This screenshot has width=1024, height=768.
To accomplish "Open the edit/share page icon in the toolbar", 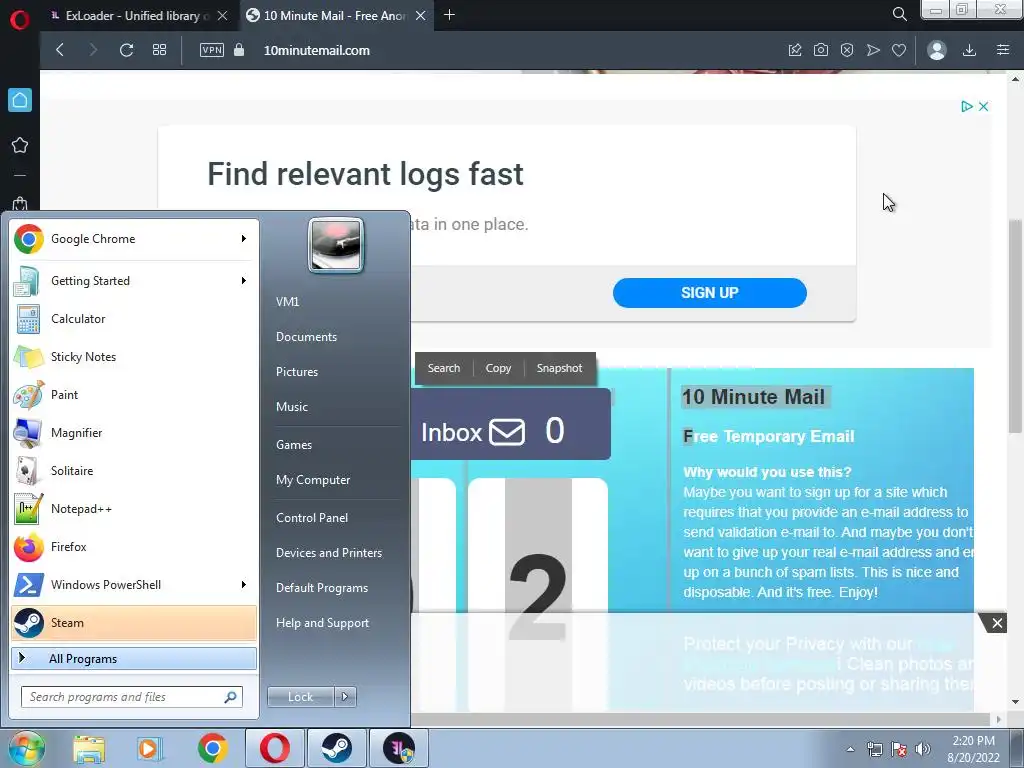I will tap(795, 50).
